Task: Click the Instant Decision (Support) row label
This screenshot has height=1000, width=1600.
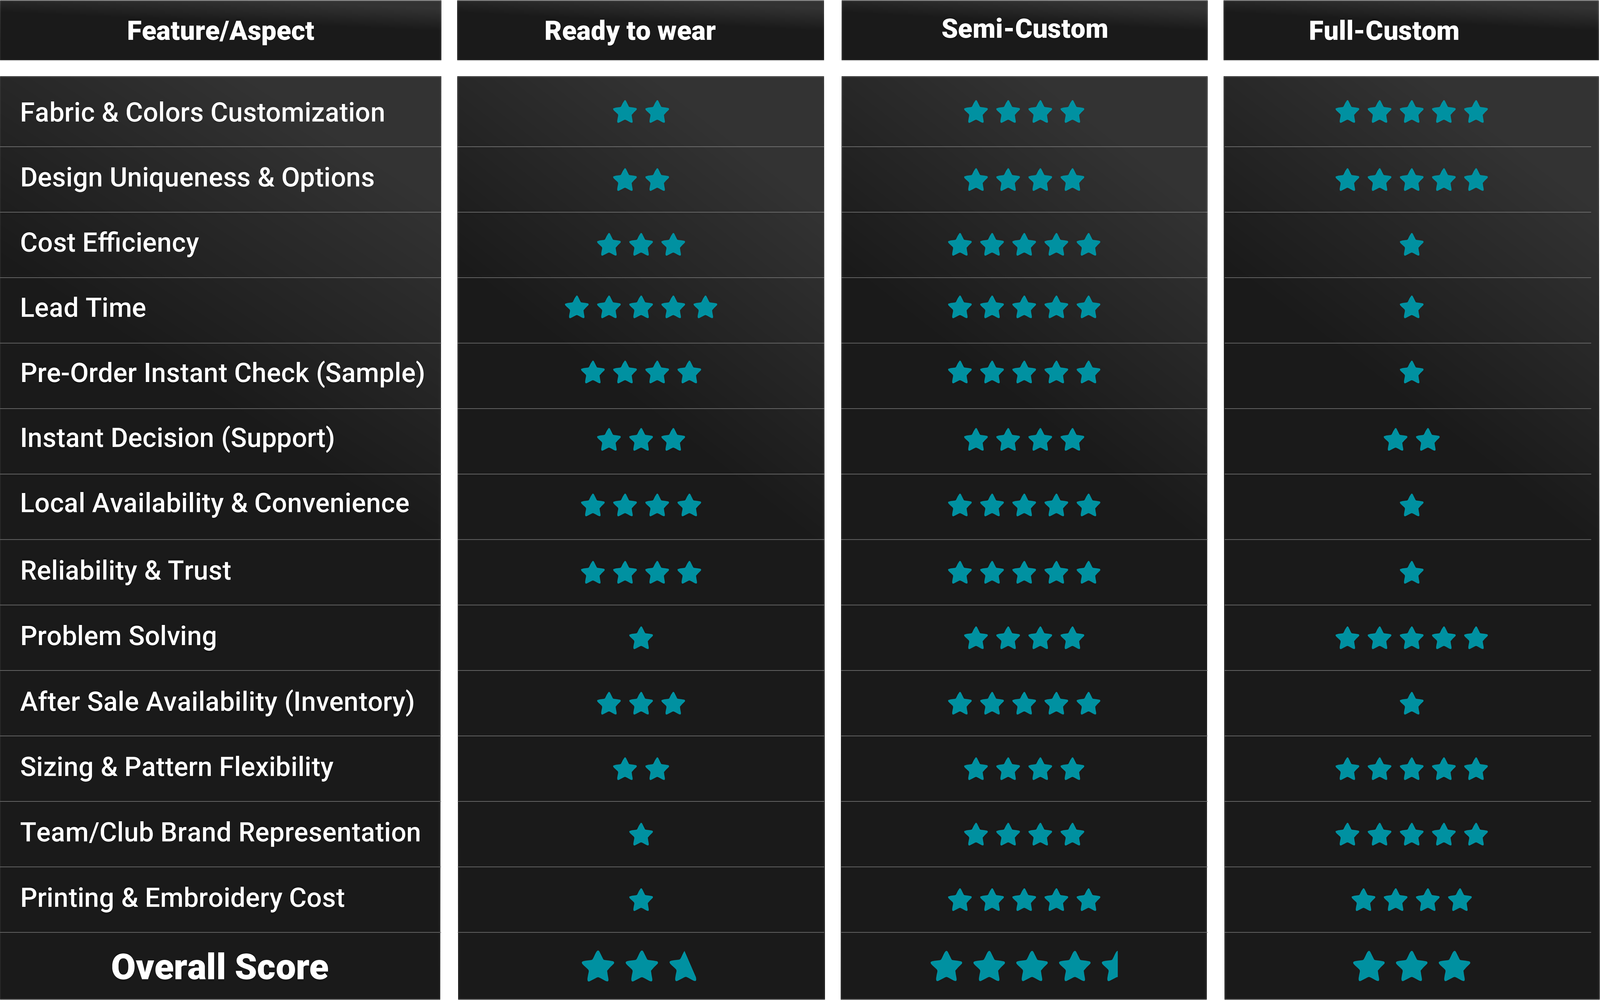Action: 177,438
